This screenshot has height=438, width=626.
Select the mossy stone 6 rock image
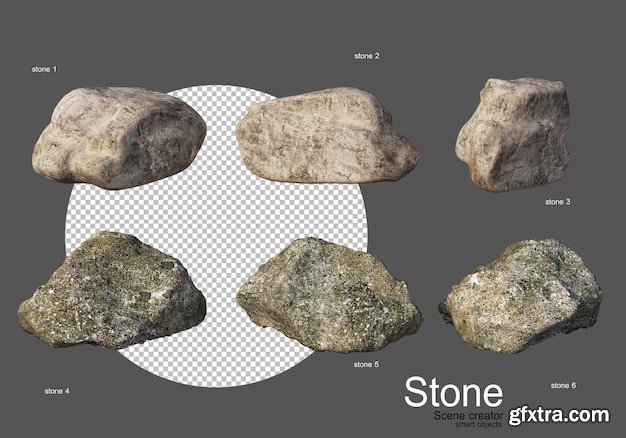(x=520, y=296)
